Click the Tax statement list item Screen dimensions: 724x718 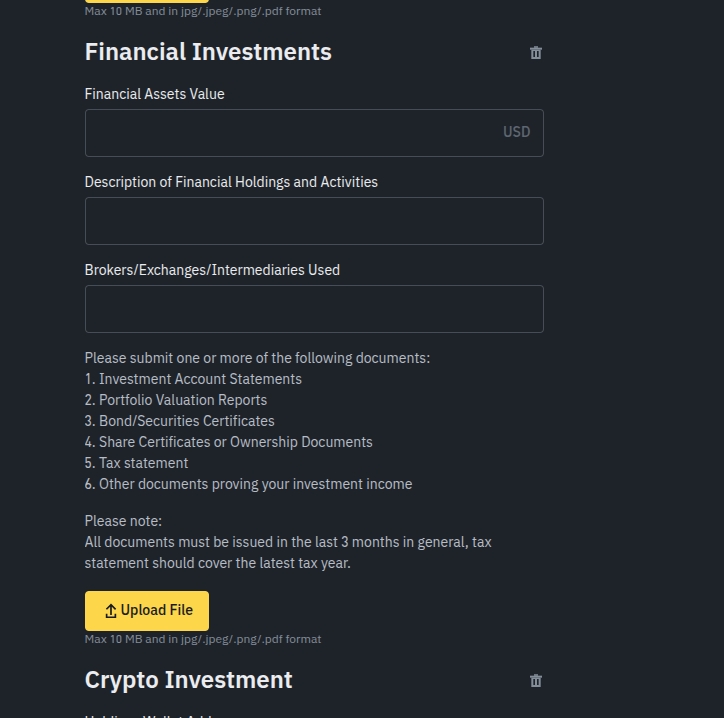pos(137,463)
